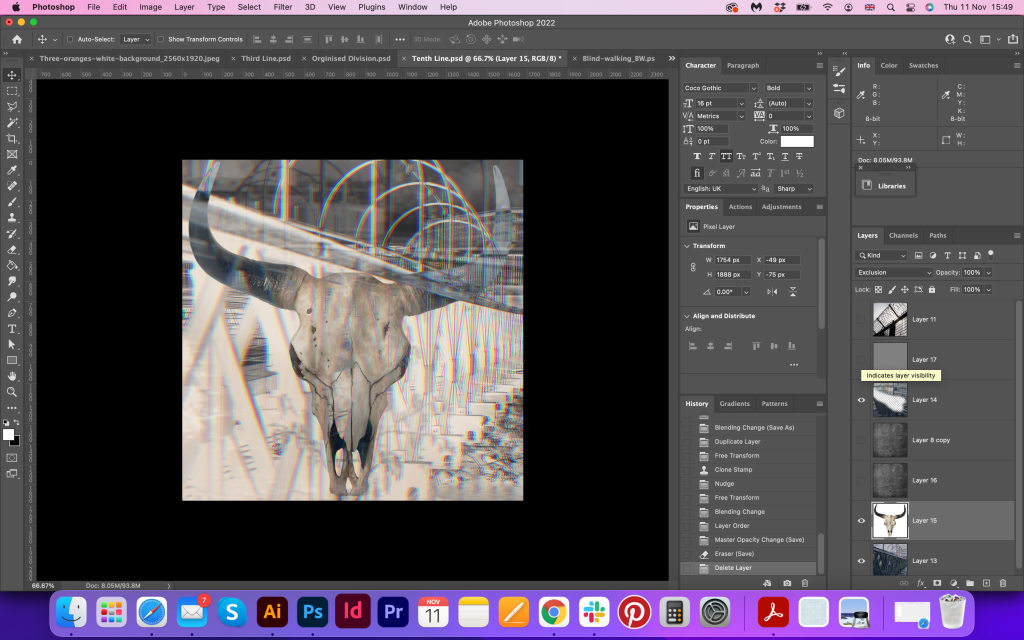The width and height of the screenshot is (1024, 640).
Task: Switch to the Channels tab
Action: (x=903, y=236)
